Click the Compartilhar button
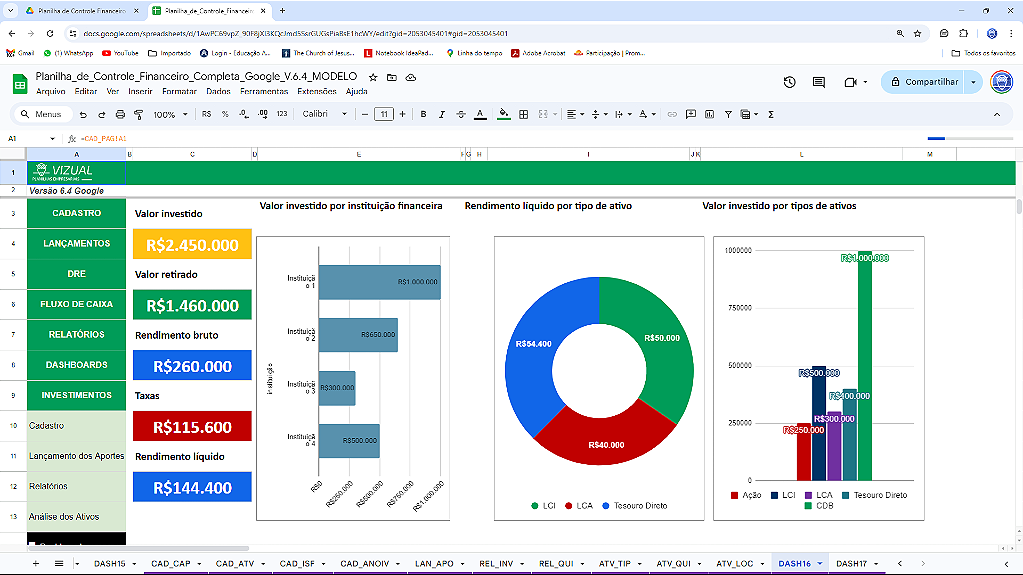 click(923, 82)
